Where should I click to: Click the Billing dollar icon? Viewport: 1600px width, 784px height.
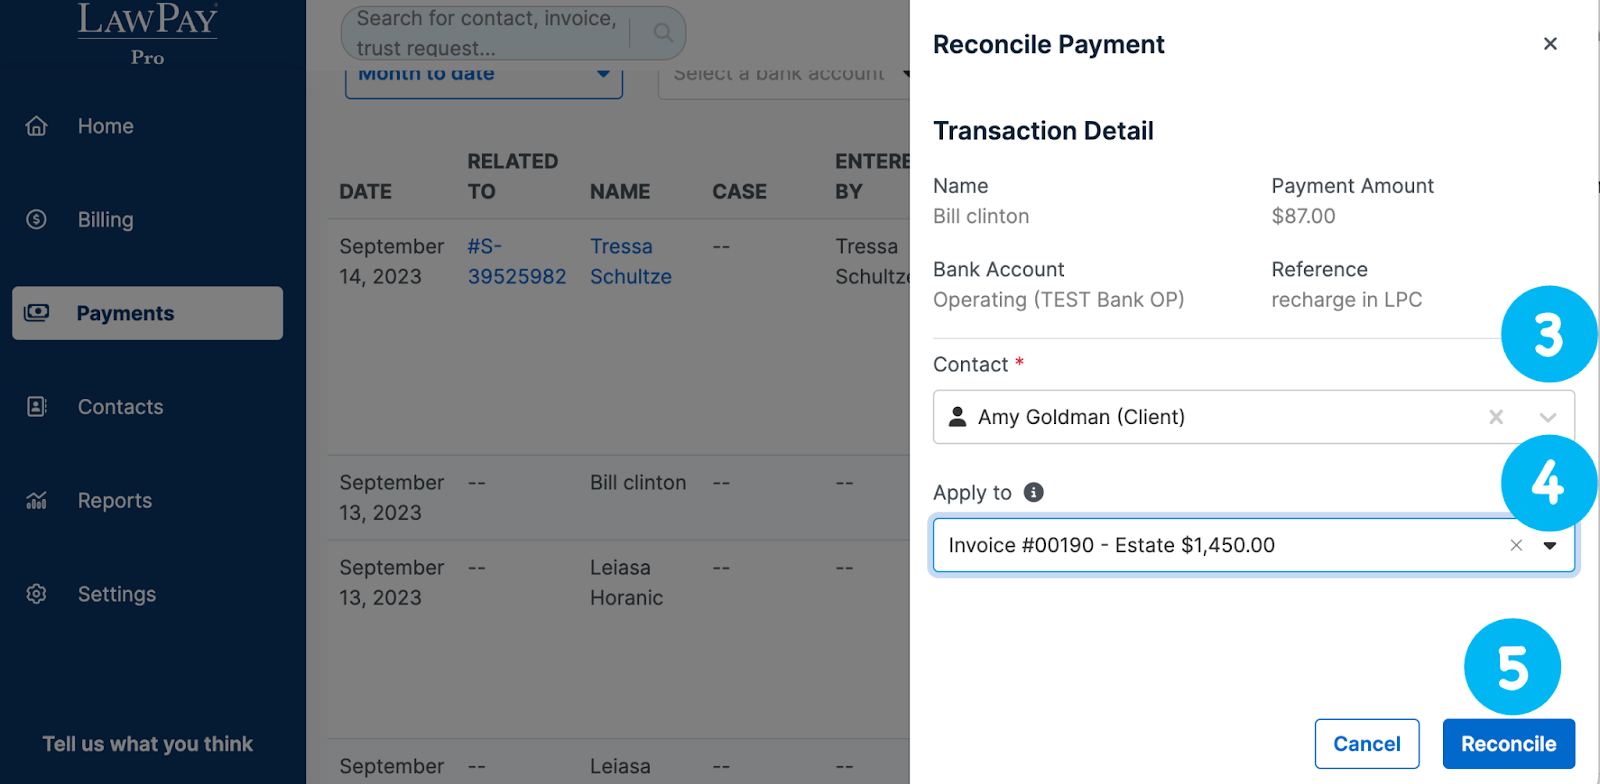pos(37,219)
